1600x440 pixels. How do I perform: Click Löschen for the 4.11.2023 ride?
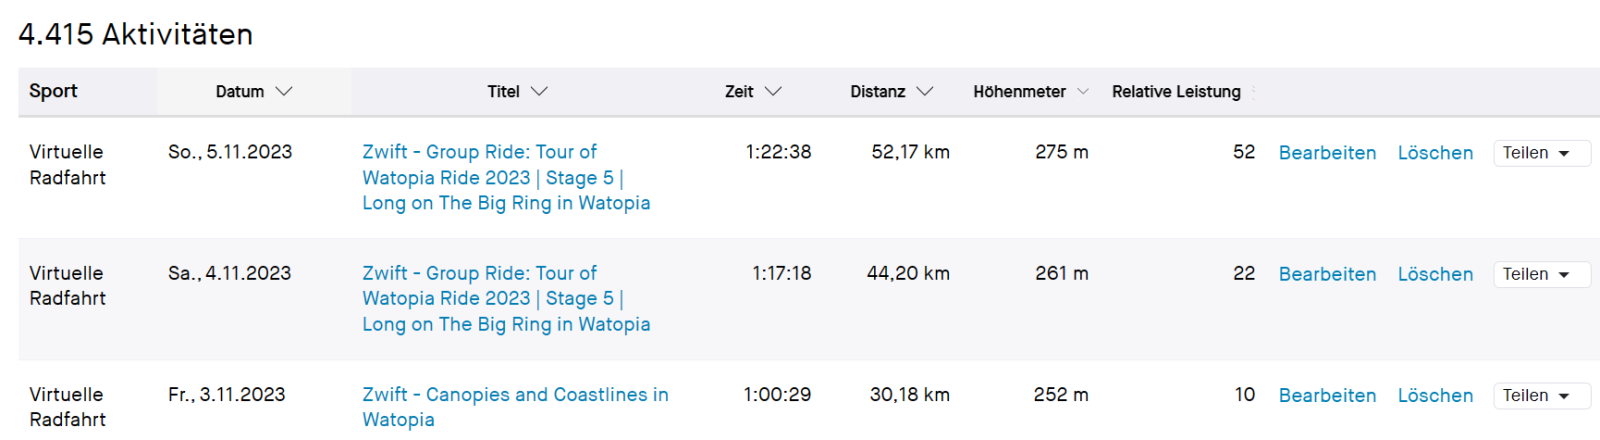click(x=1435, y=274)
